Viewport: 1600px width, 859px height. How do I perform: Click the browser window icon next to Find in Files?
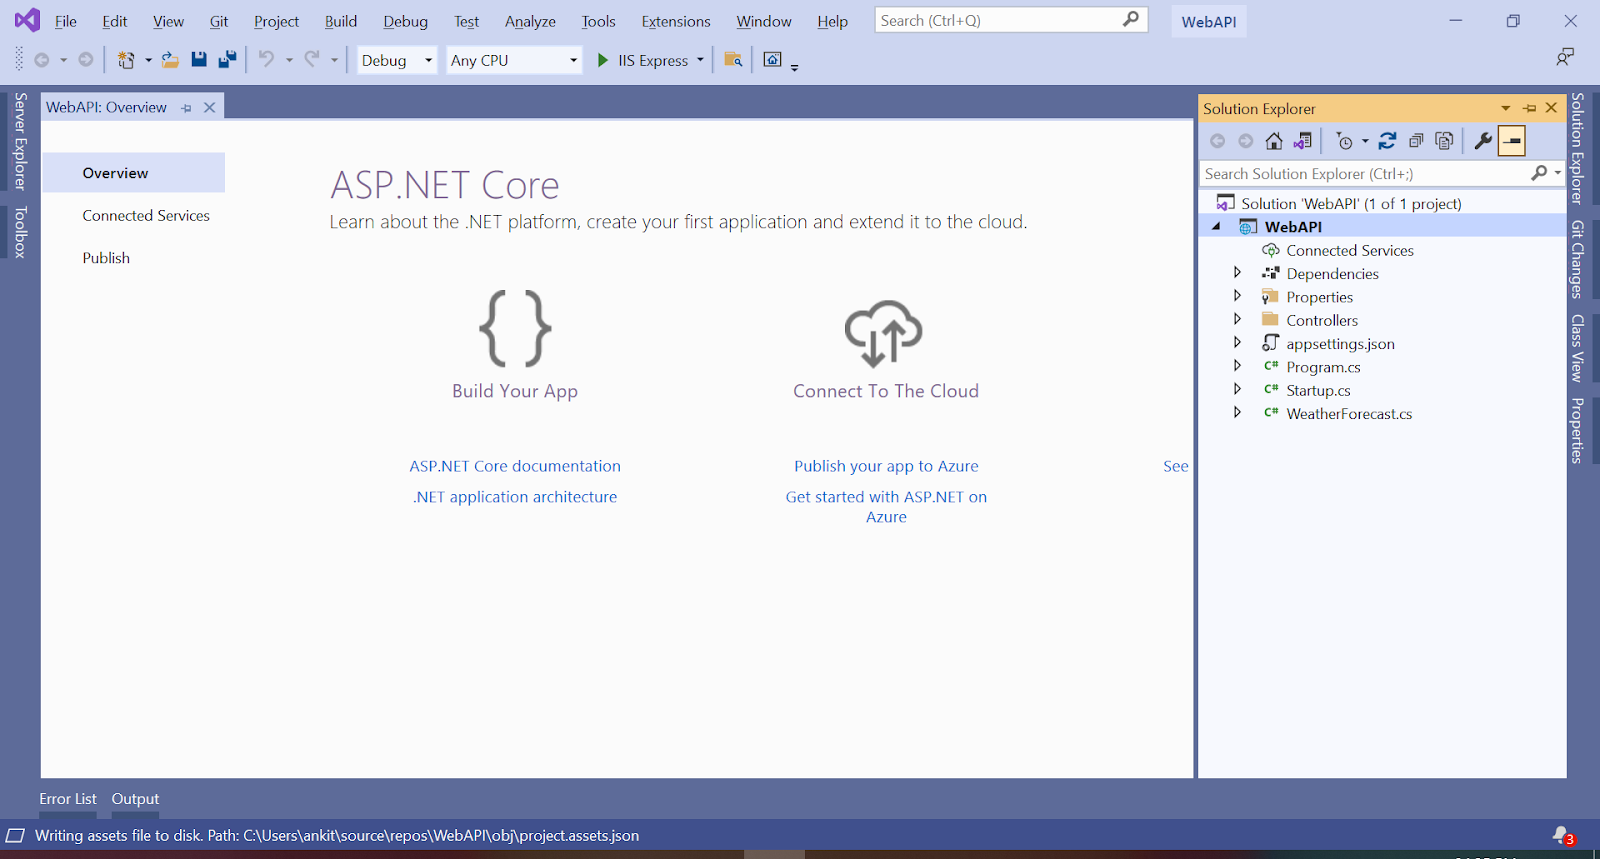[x=772, y=60]
